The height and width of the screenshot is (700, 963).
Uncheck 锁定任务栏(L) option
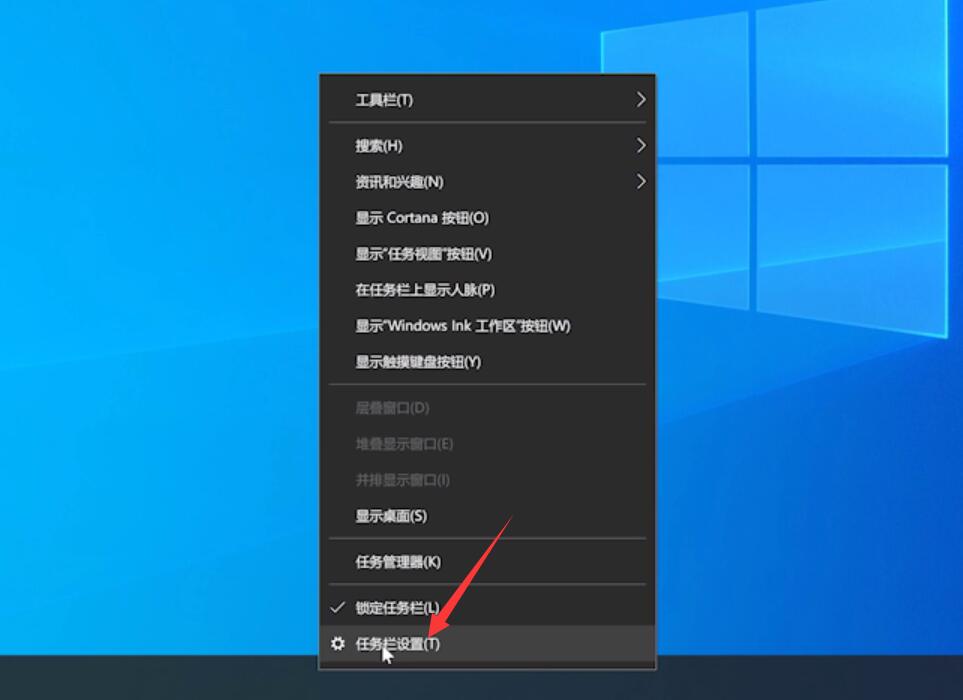coord(488,608)
